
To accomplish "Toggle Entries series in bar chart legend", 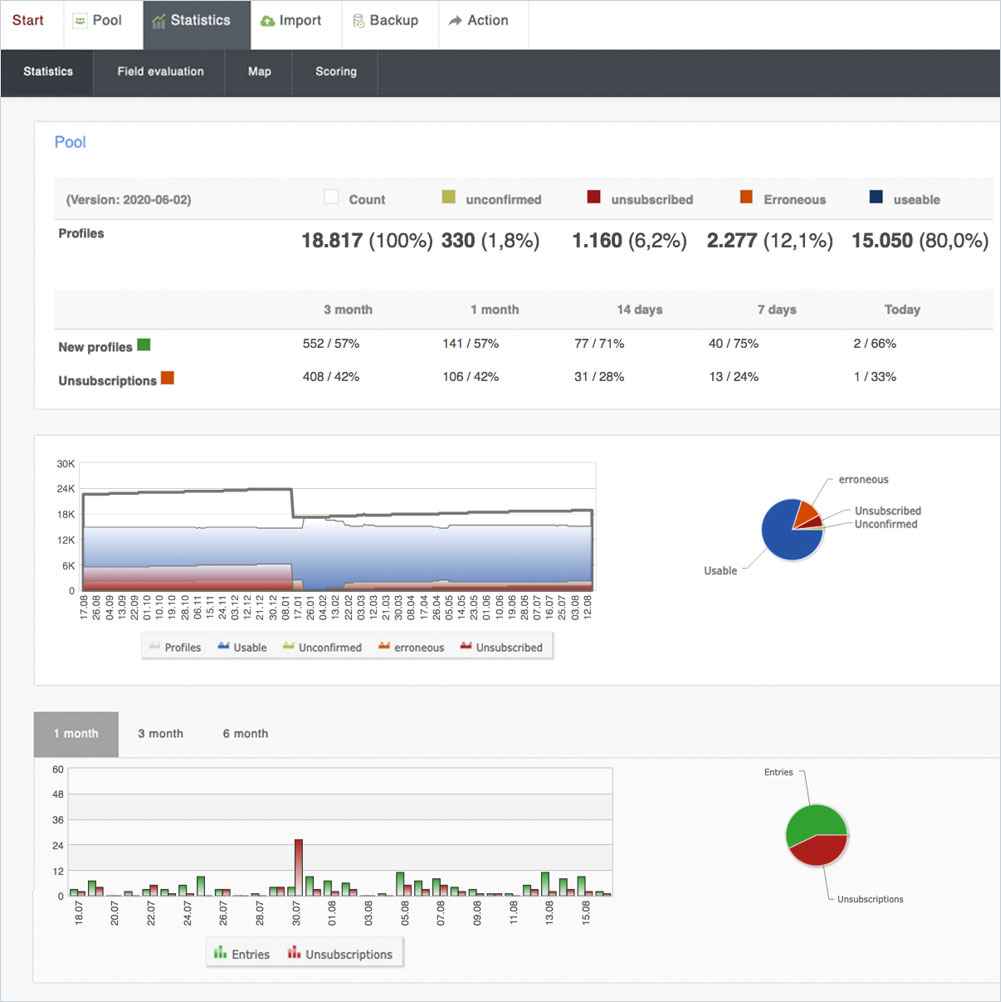I will point(242,954).
